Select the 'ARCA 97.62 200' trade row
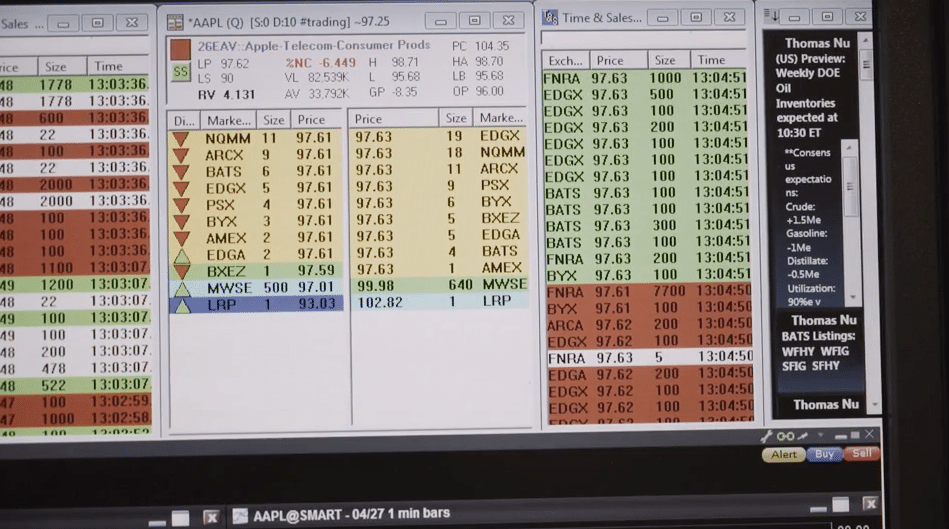Image resolution: width=949 pixels, height=529 pixels. click(x=648, y=324)
